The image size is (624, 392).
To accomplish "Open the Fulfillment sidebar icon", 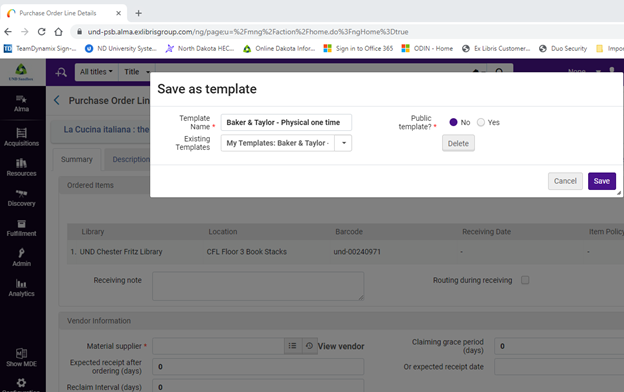I will (21, 228).
